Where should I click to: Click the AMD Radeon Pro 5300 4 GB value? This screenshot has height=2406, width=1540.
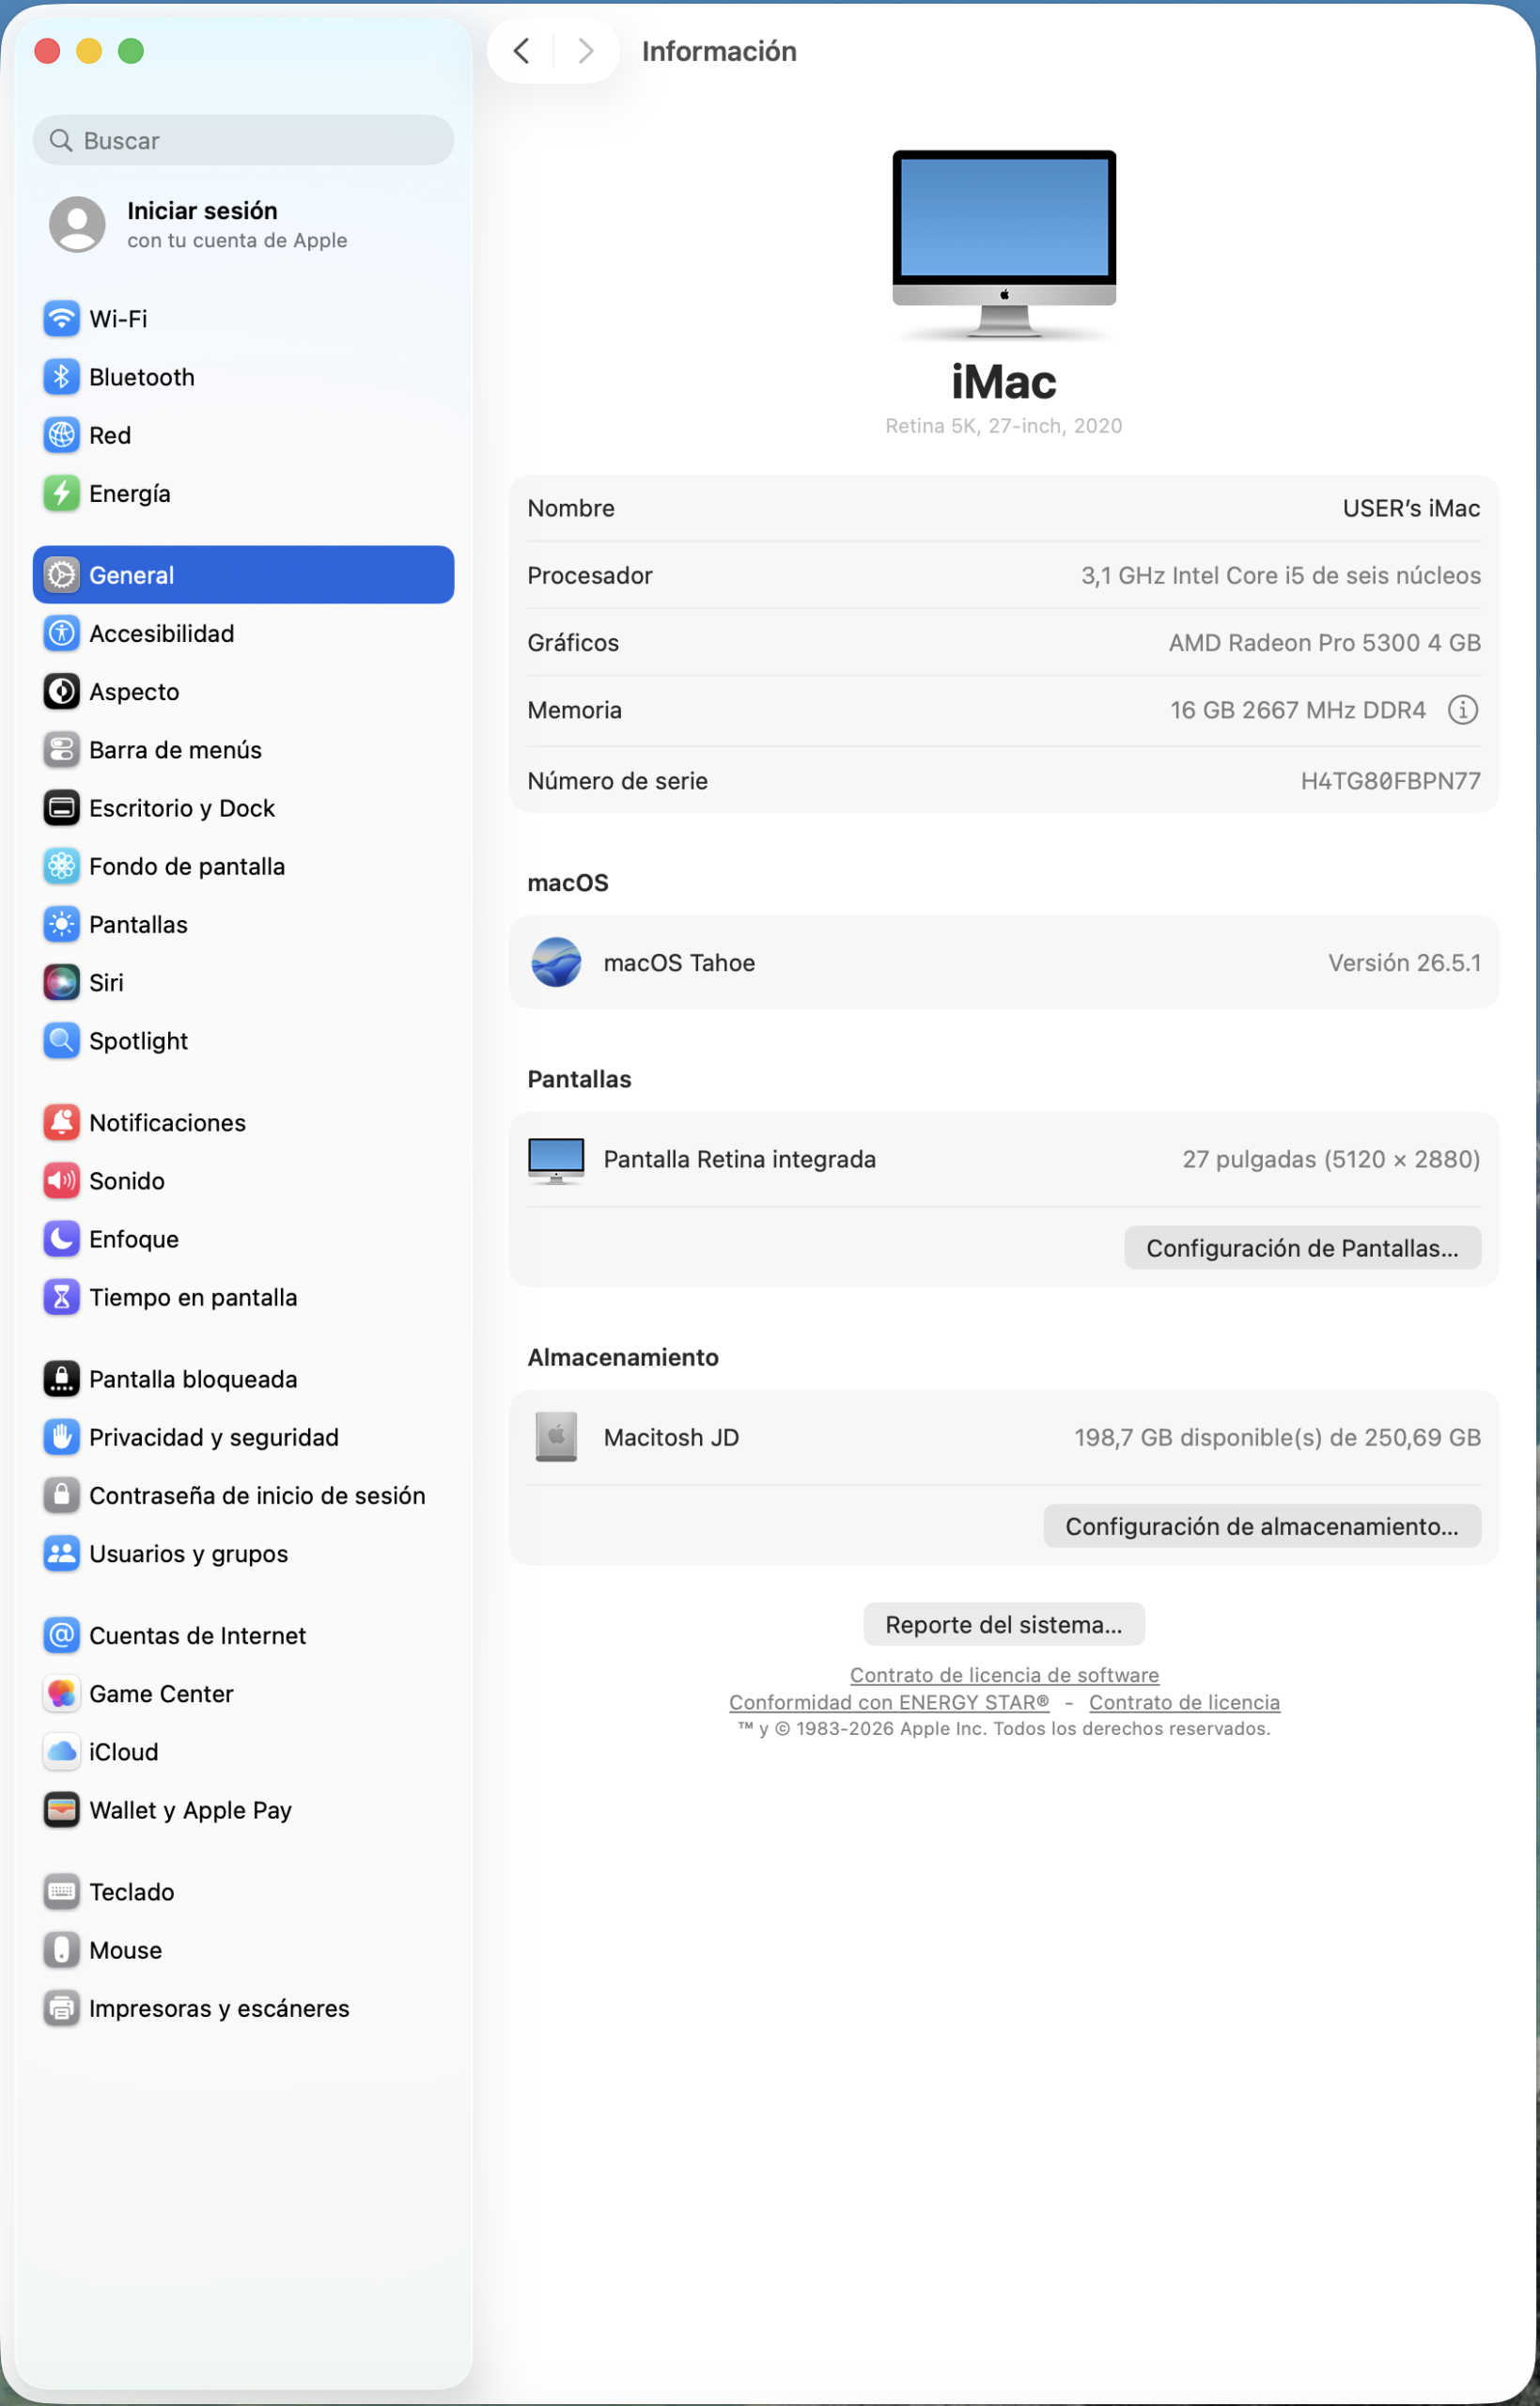tap(1324, 643)
